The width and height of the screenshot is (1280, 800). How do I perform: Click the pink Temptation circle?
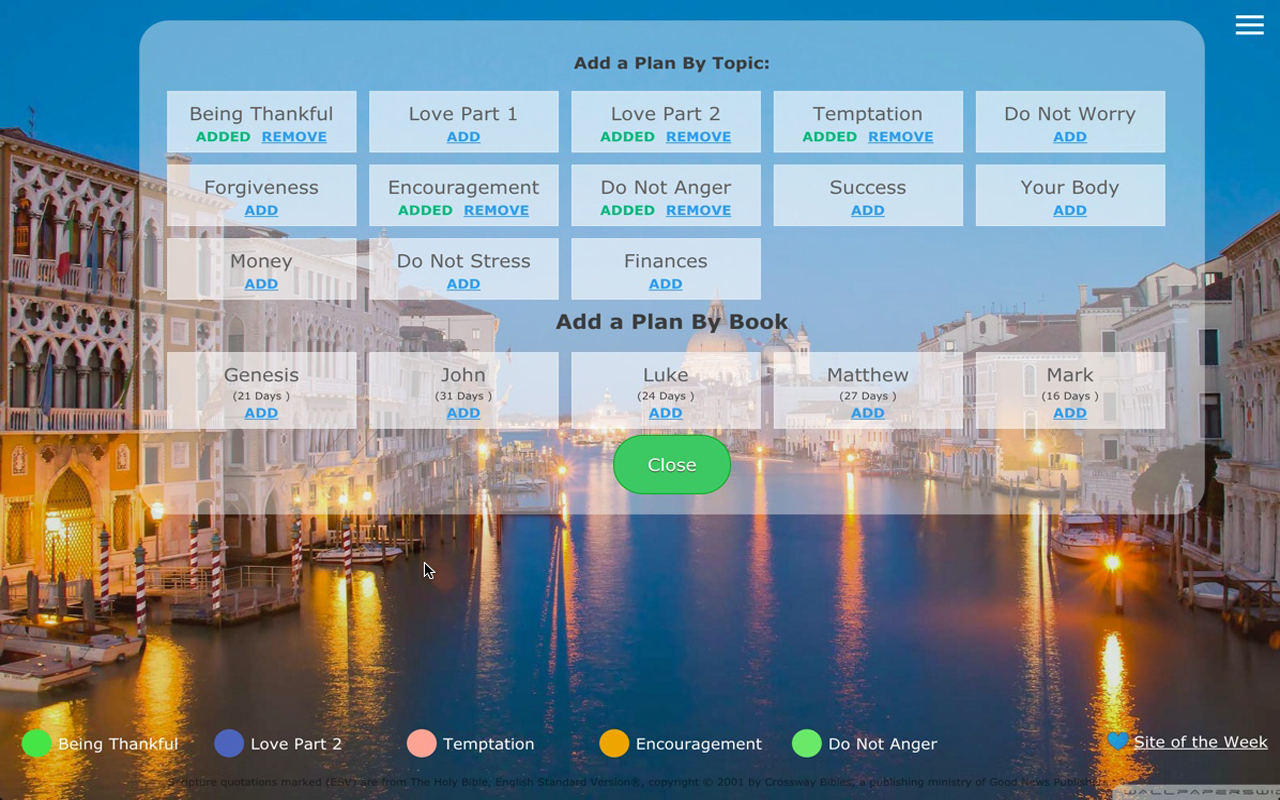422,743
